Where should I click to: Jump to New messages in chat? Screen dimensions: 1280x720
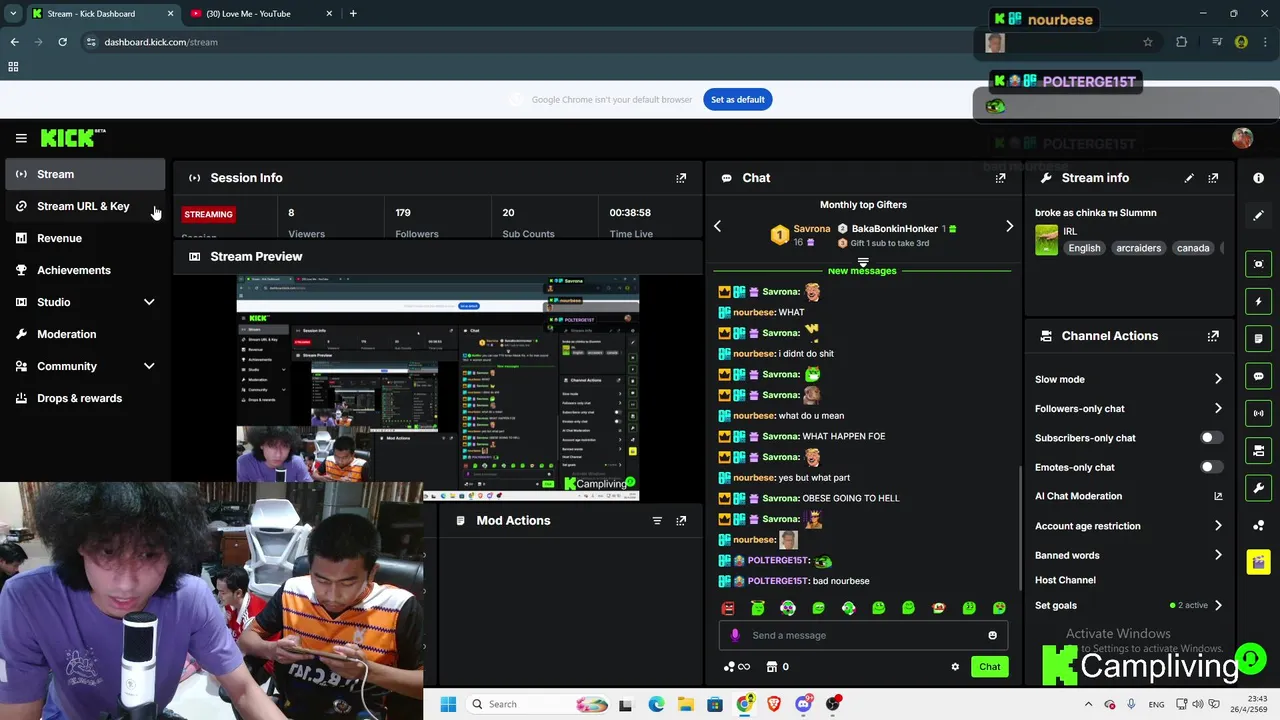862,271
